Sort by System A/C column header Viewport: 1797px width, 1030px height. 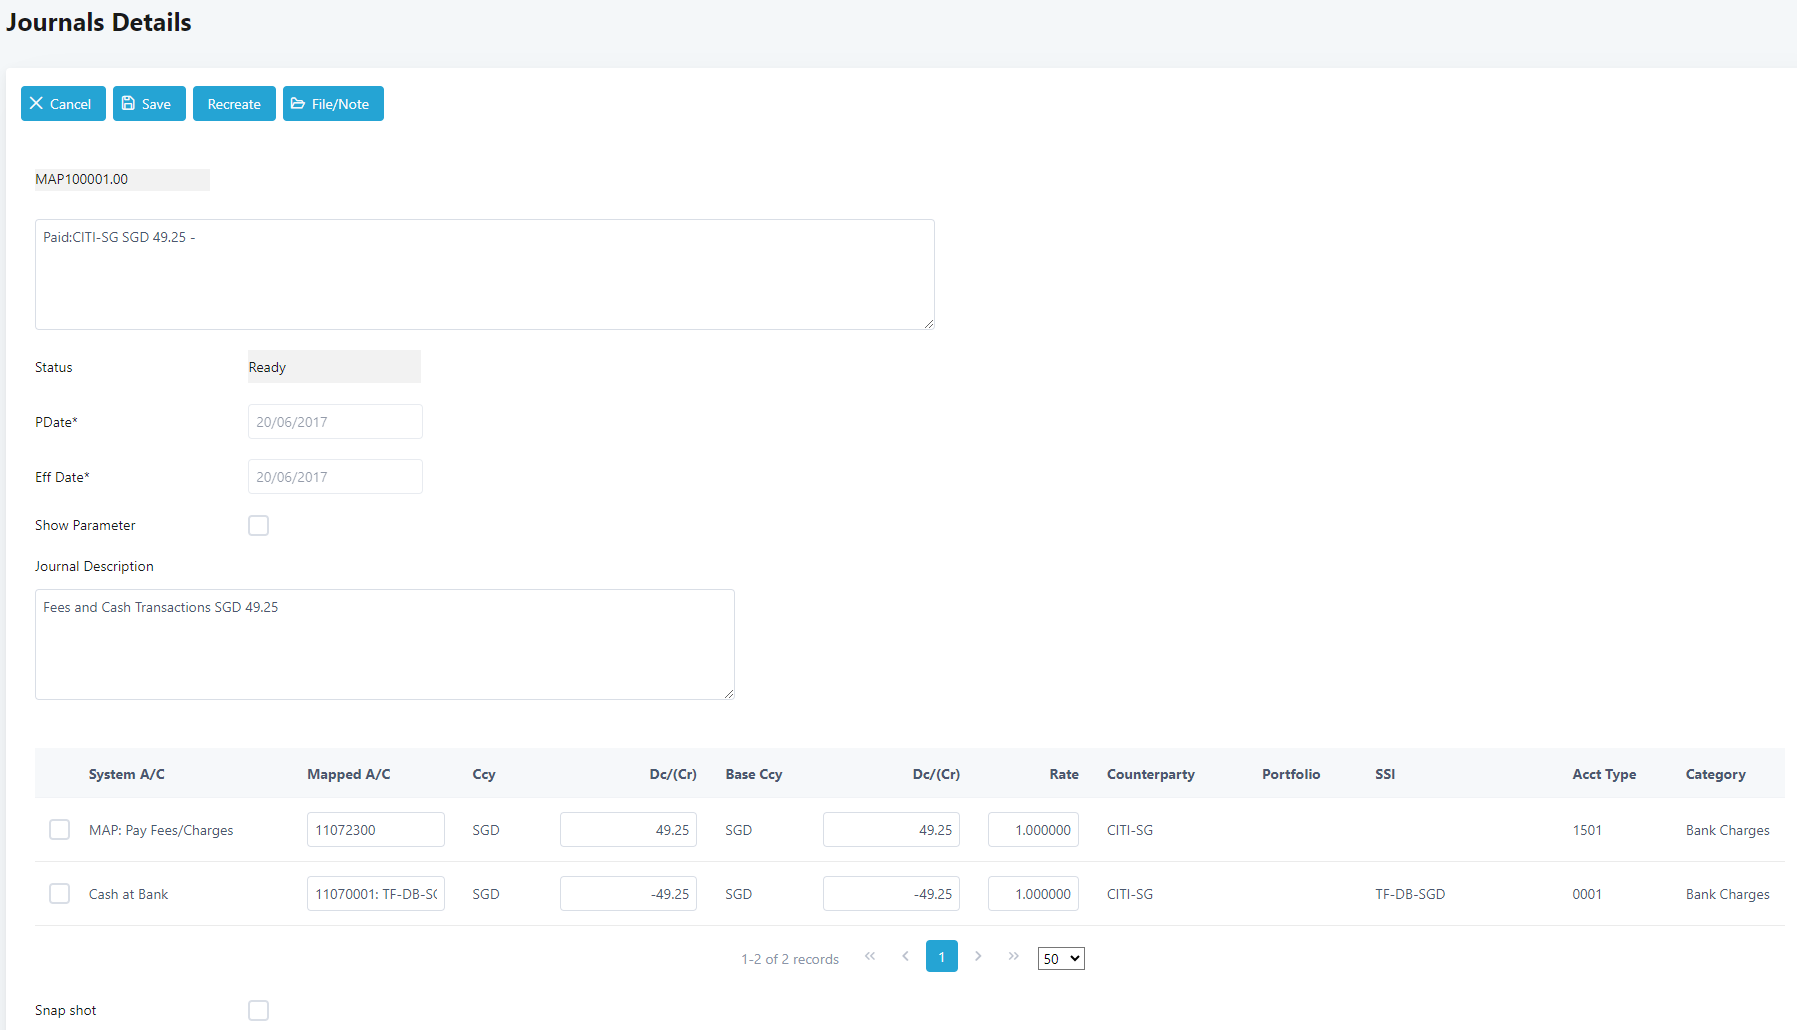pos(126,774)
